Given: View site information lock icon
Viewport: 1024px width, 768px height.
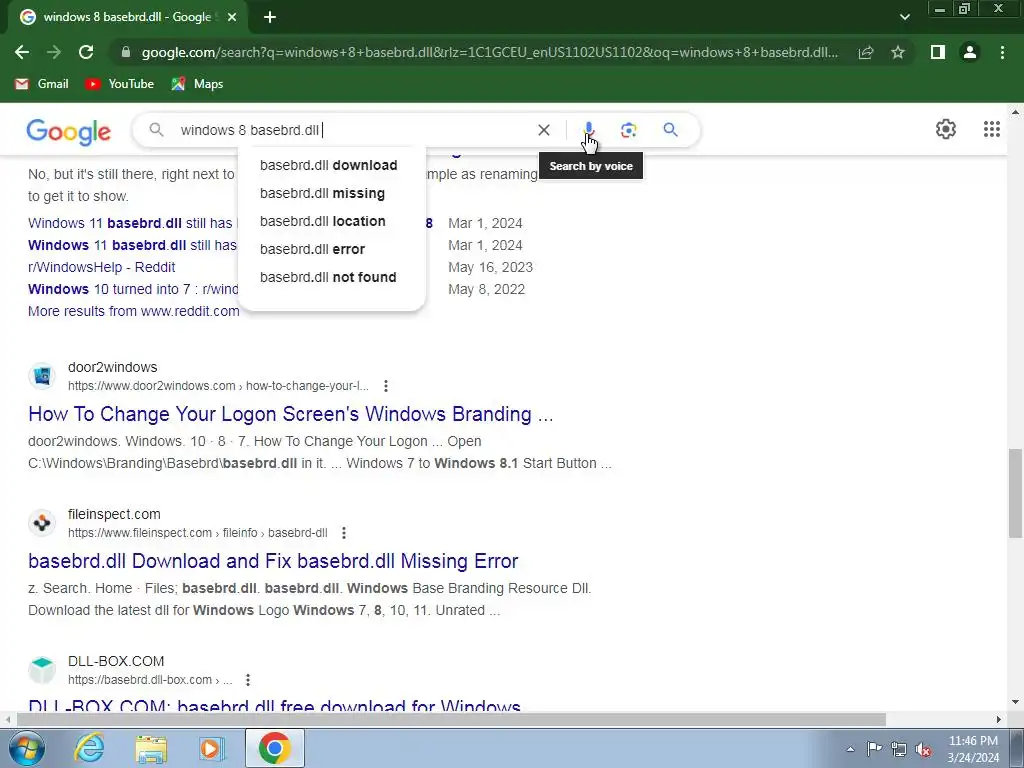Looking at the screenshot, I should [126, 52].
